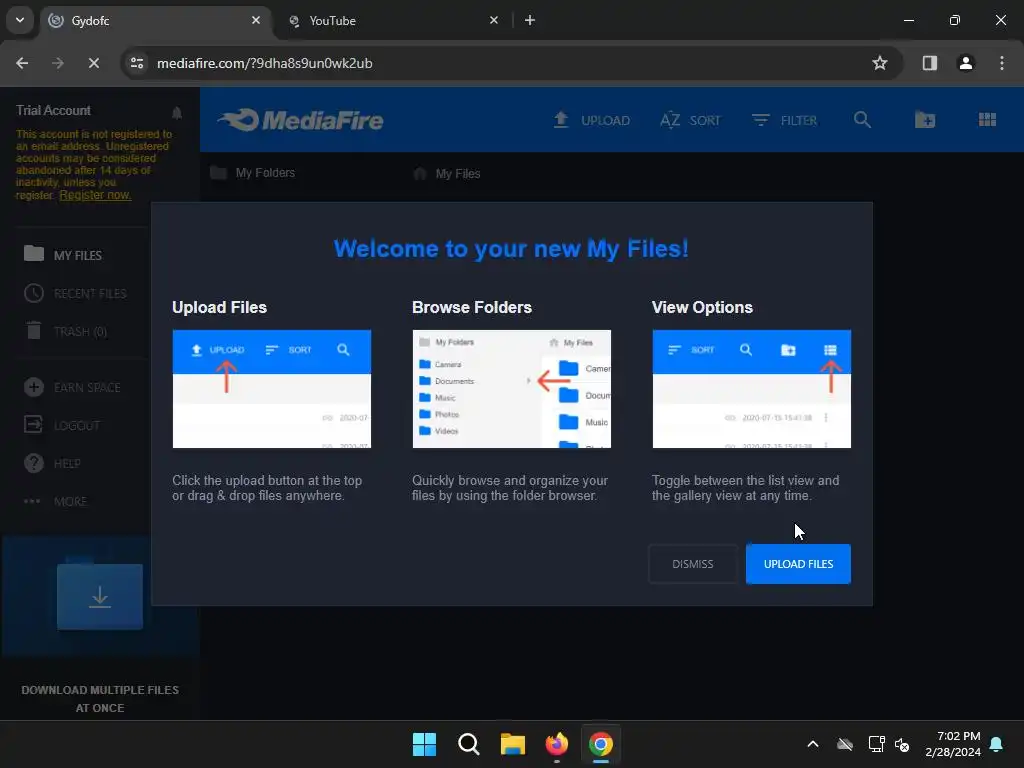Toggle the browser side panel
This screenshot has height=768, width=1024.
pyautogui.click(x=930, y=63)
